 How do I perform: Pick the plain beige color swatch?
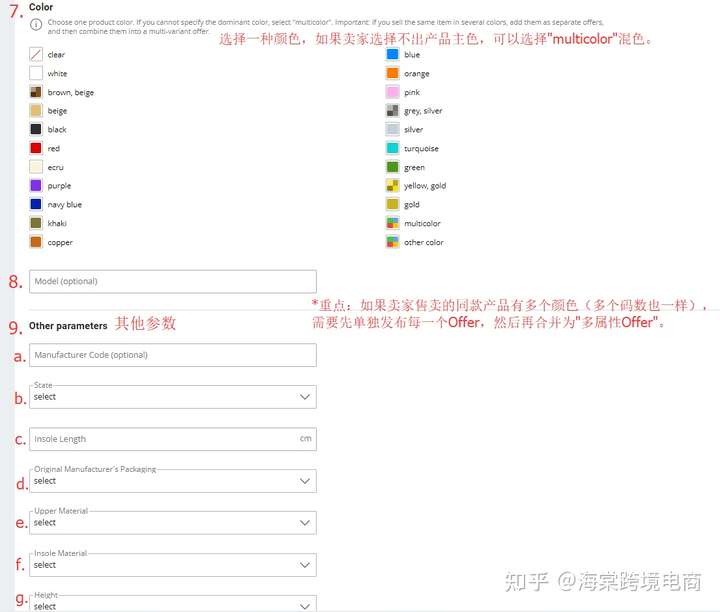click(x=36, y=111)
